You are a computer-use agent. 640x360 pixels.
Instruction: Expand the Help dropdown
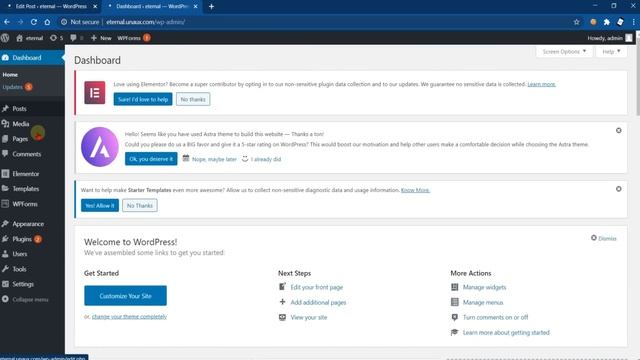[611, 51]
